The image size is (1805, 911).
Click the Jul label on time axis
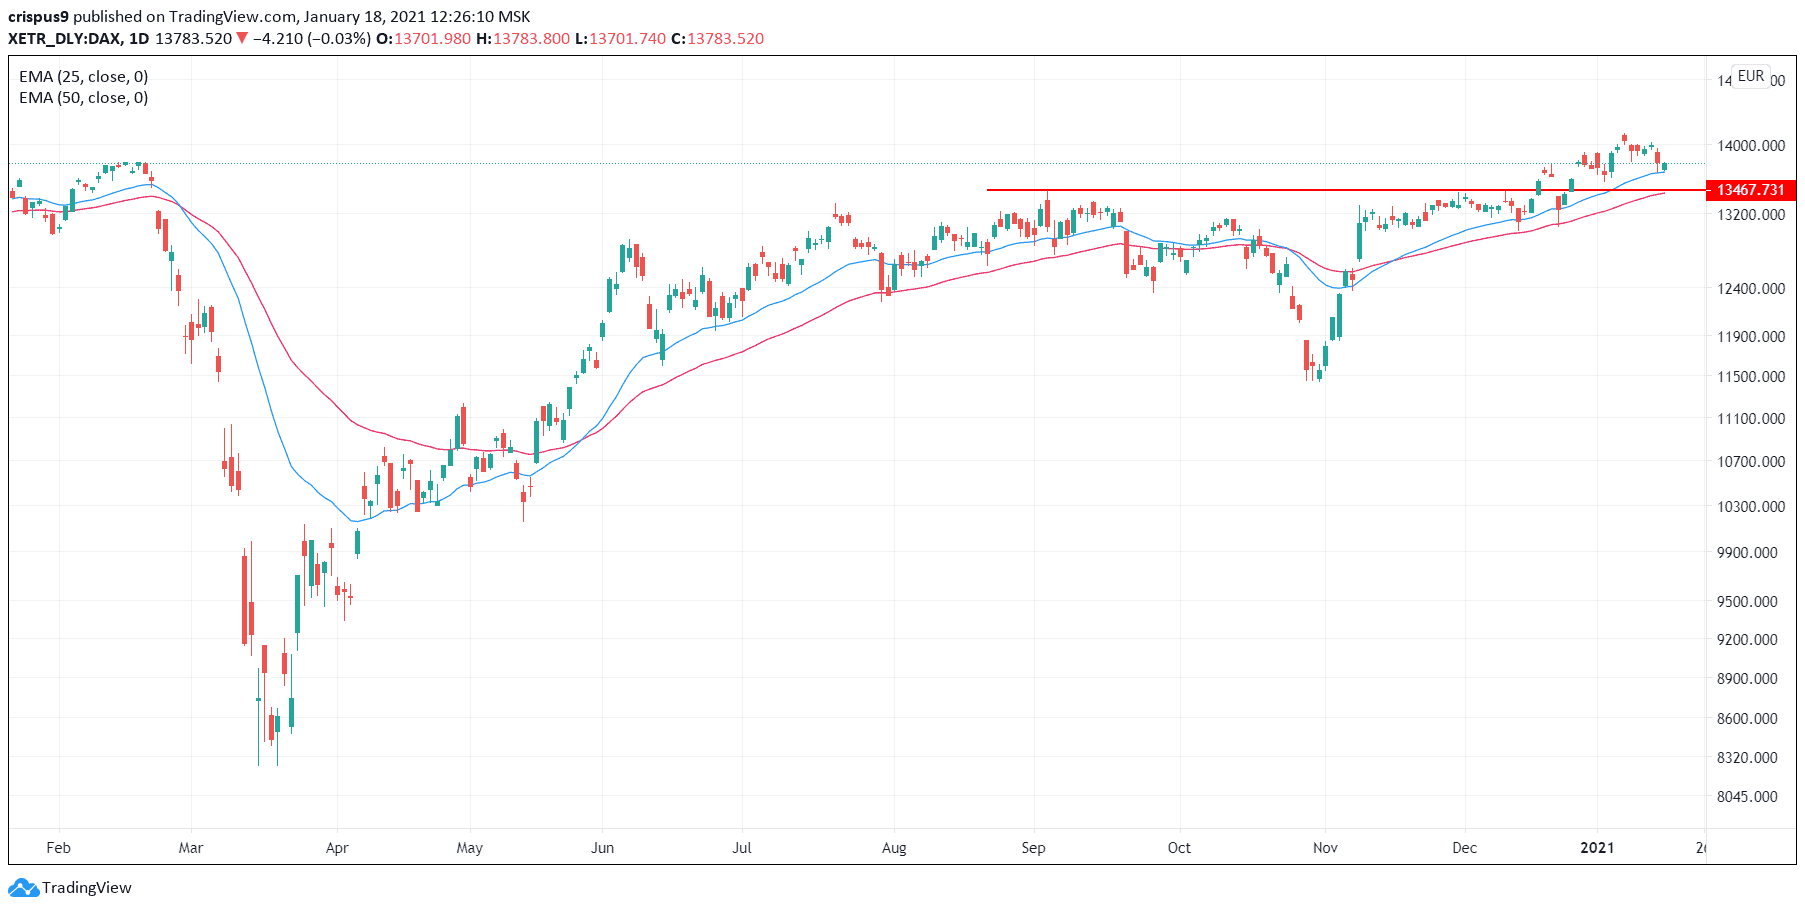742,847
